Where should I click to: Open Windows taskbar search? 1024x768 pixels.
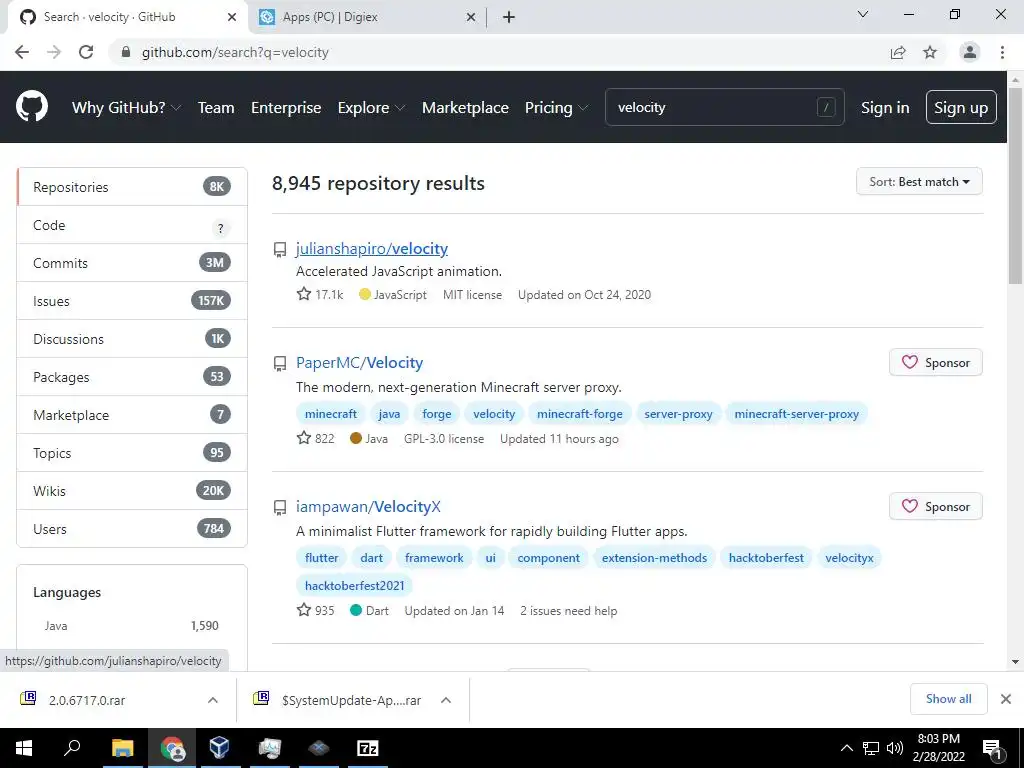pyautogui.click(x=72, y=748)
